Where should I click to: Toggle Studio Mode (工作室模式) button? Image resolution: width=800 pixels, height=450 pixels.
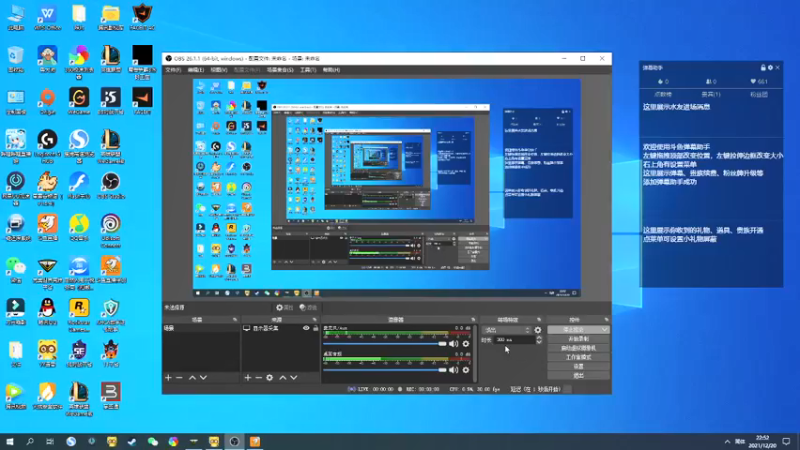[x=578, y=357]
